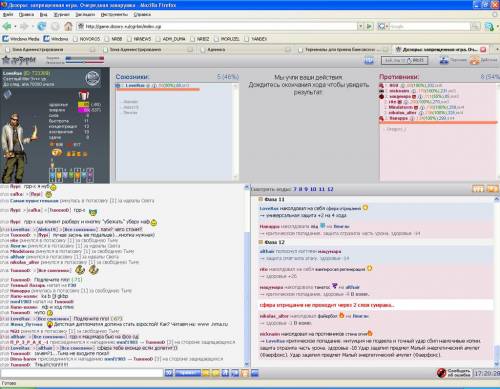
Task: Collapse the Фаза 11 log section
Action: pyautogui.click(x=261, y=199)
